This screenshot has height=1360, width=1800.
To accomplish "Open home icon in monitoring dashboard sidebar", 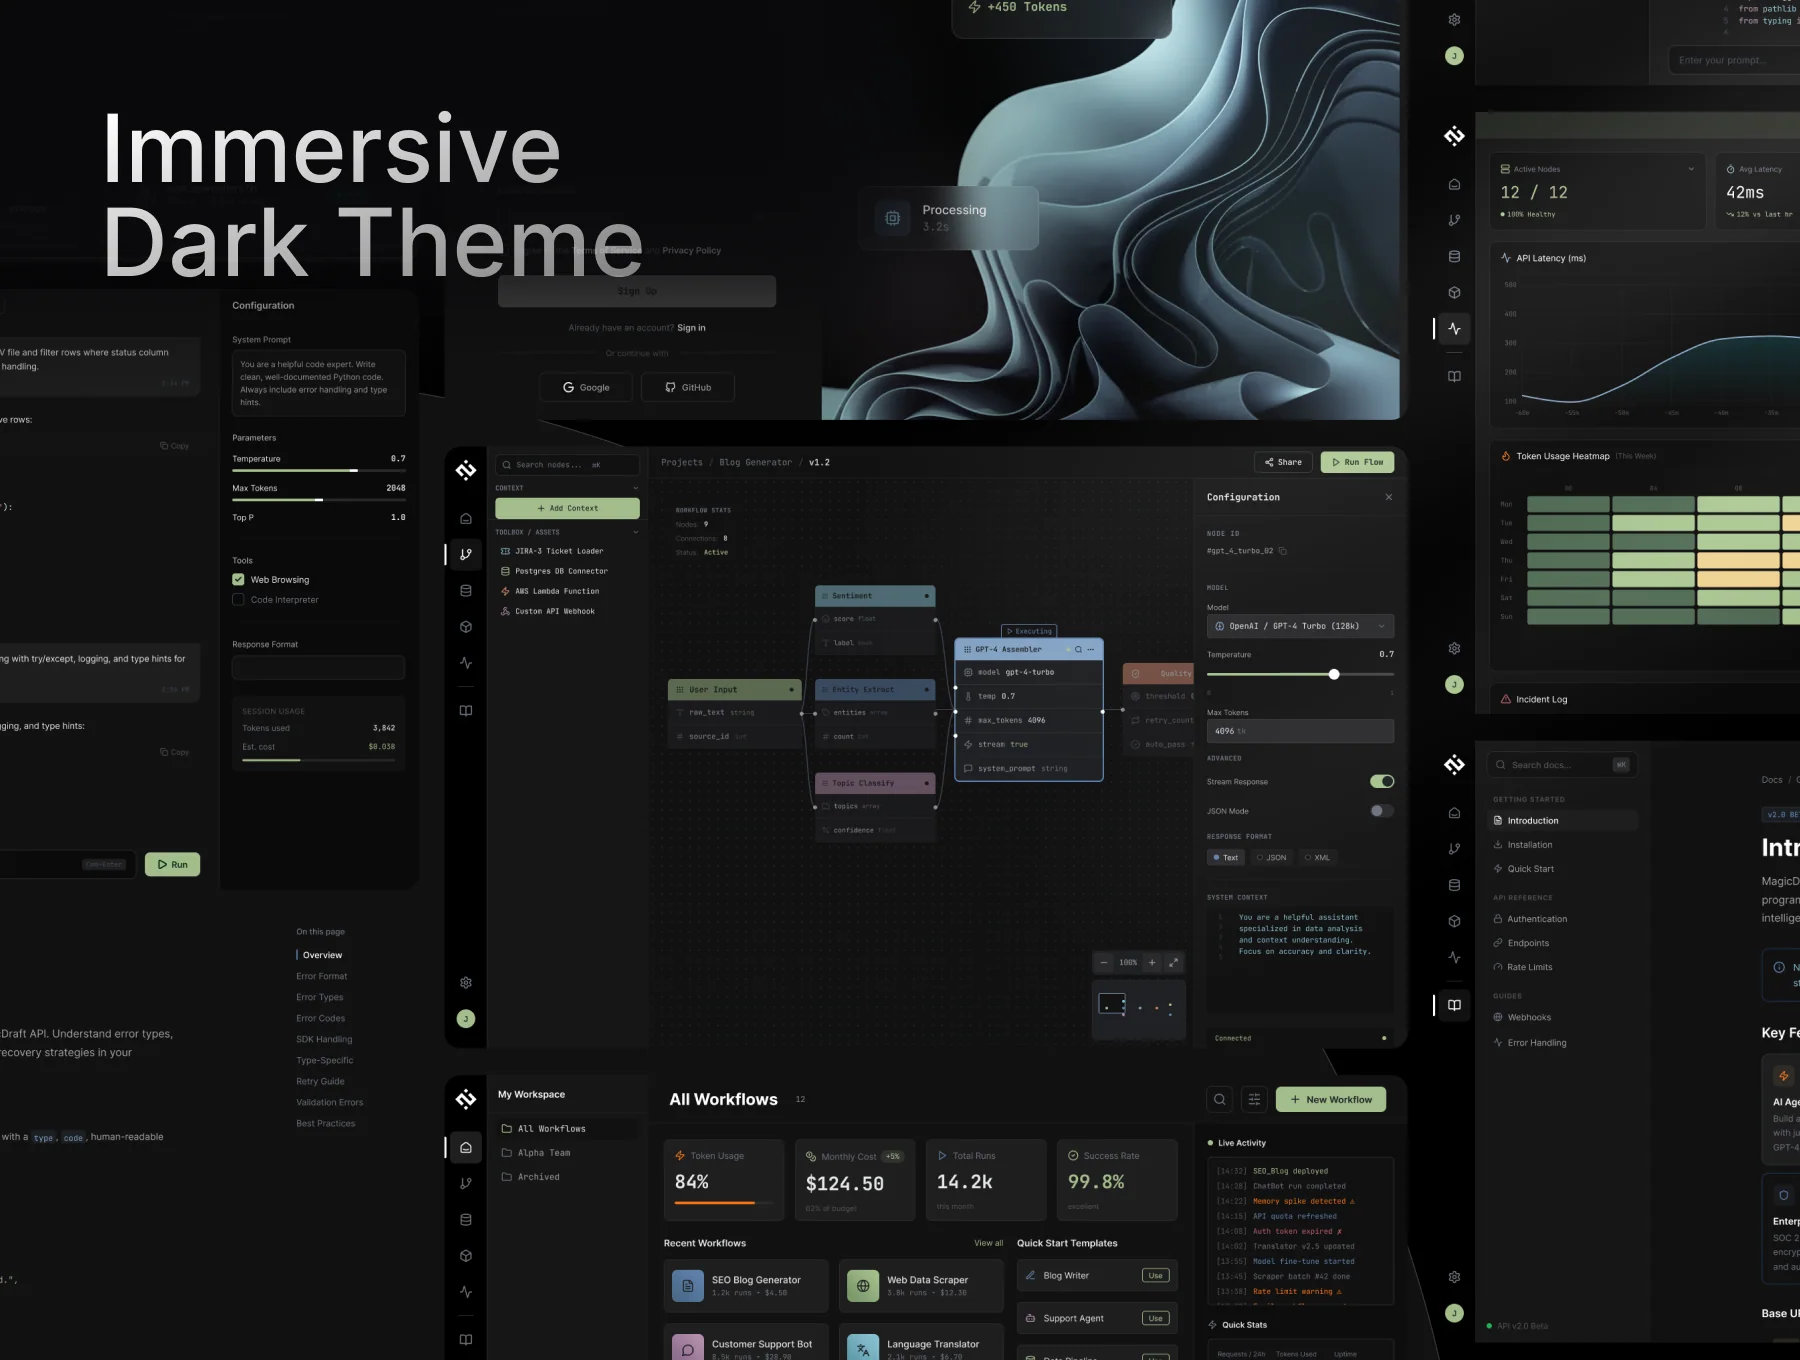I will click(x=1454, y=185).
